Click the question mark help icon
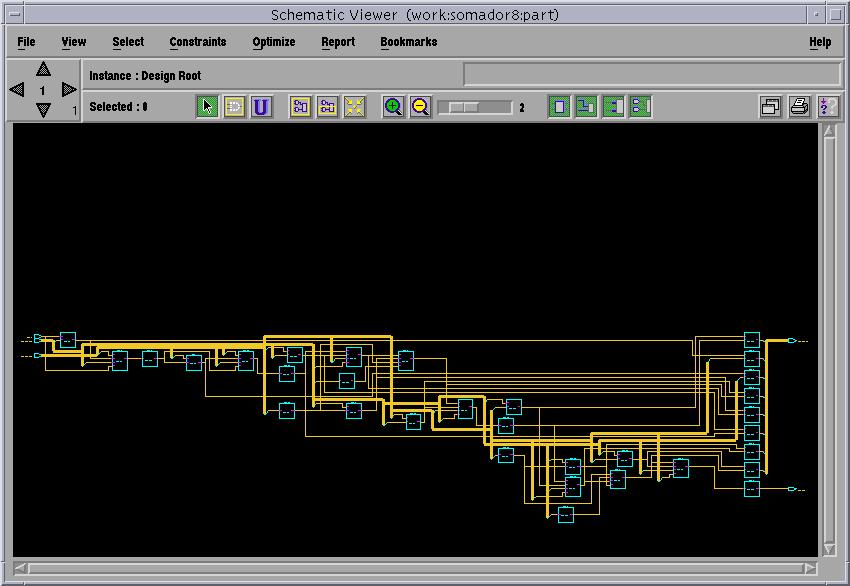The height and width of the screenshot is (586, 850). 827,106
